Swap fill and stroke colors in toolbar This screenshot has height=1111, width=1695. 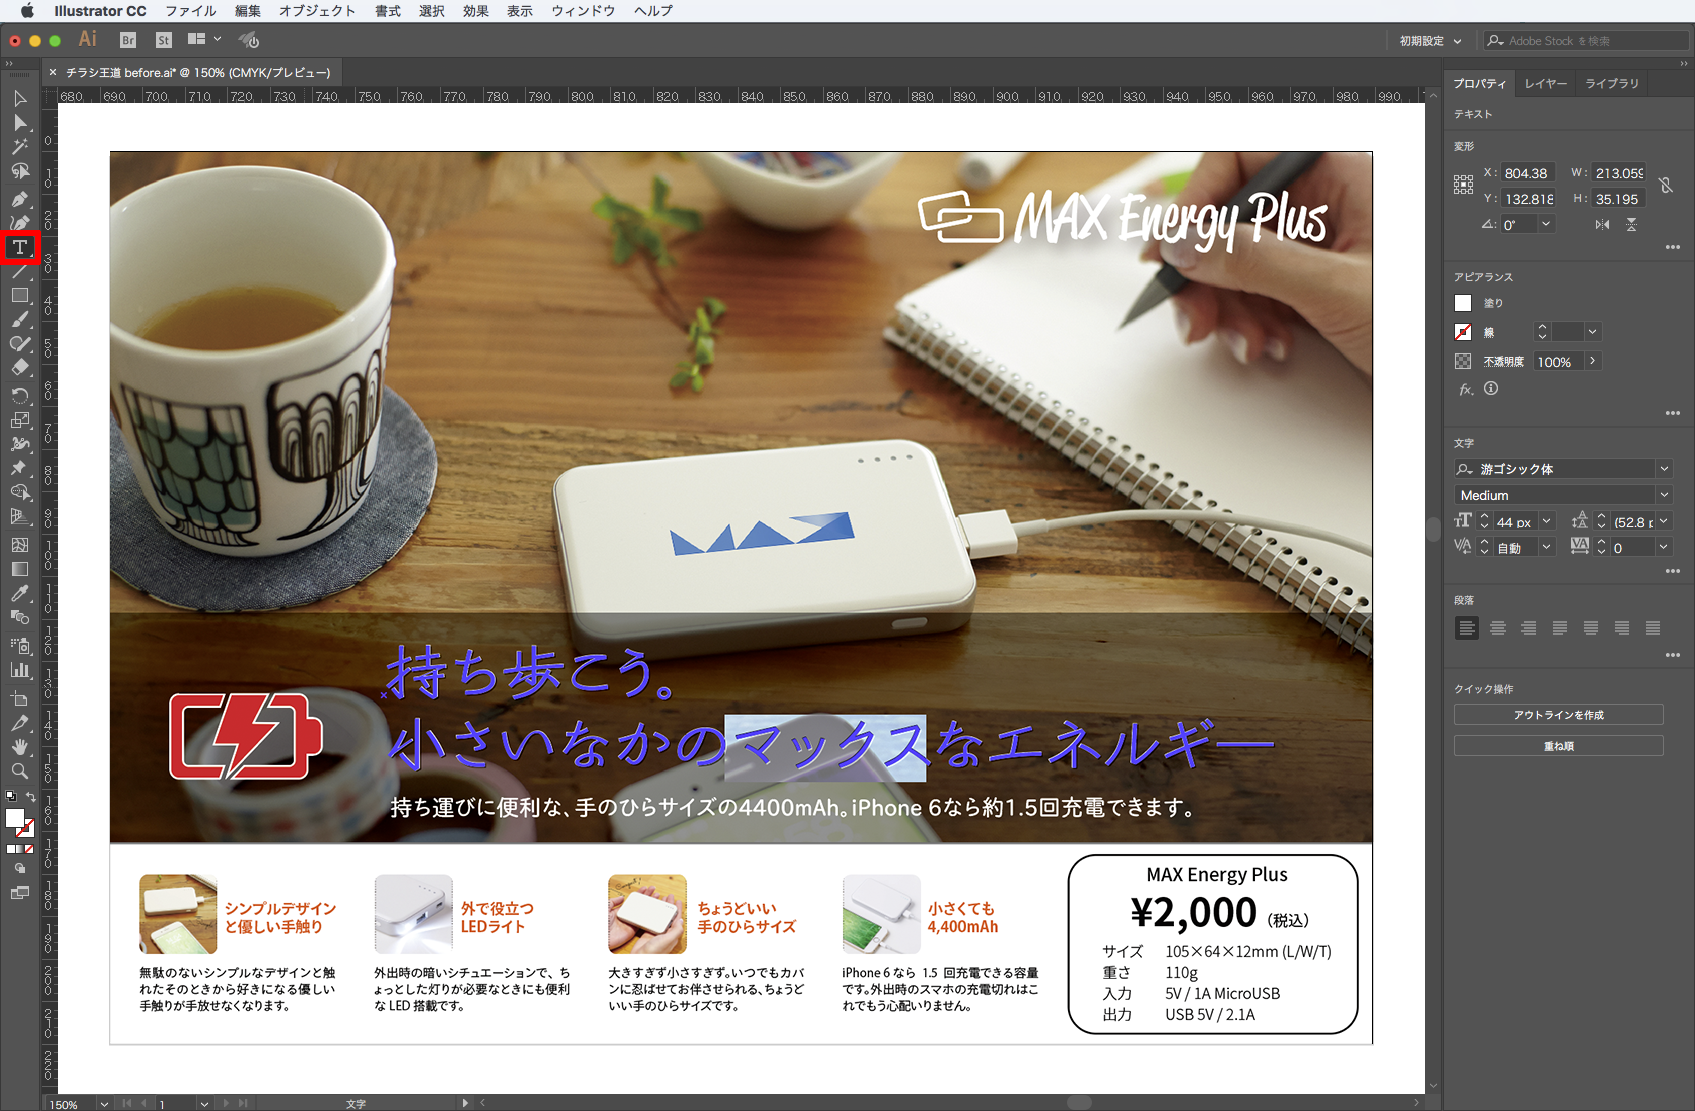pos(31,797)
